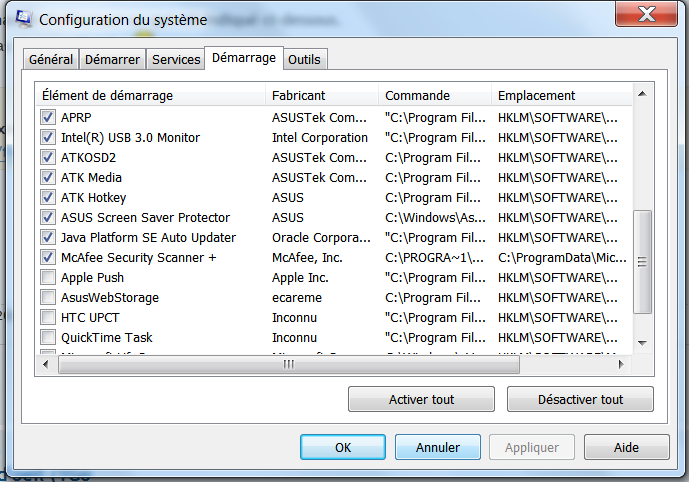Click the "ecareme" manufacturer cell
This screenshot has width=689, height=482.
click(x=297, y=297)
